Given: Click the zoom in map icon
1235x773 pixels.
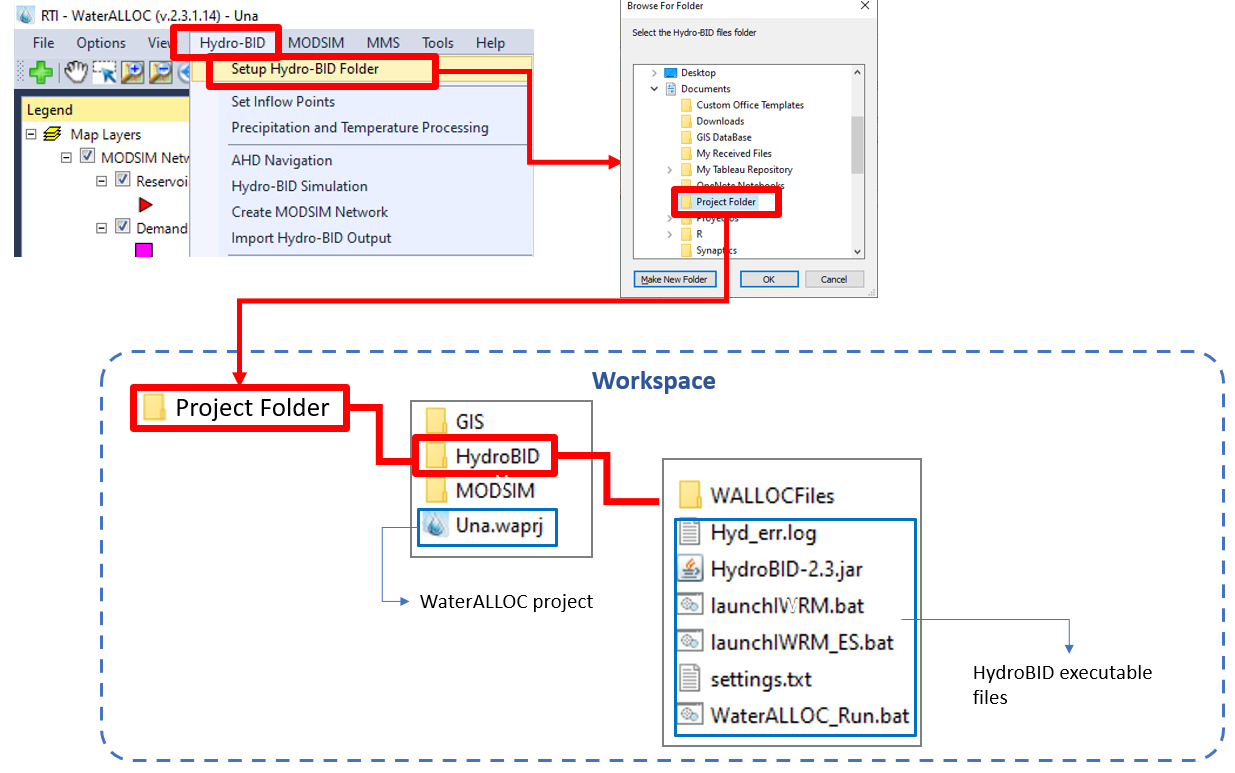Looking at the screenshot, I should pos(133,72).
